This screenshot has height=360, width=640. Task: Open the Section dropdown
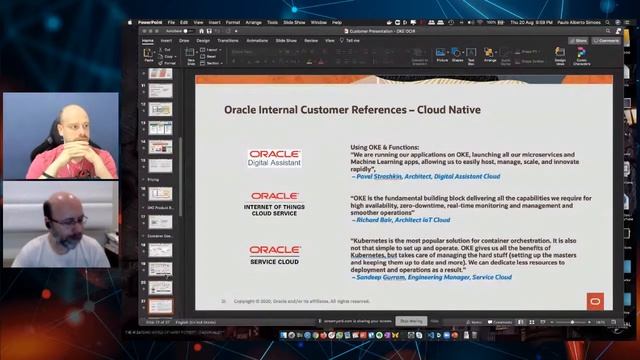pos(211,63)
